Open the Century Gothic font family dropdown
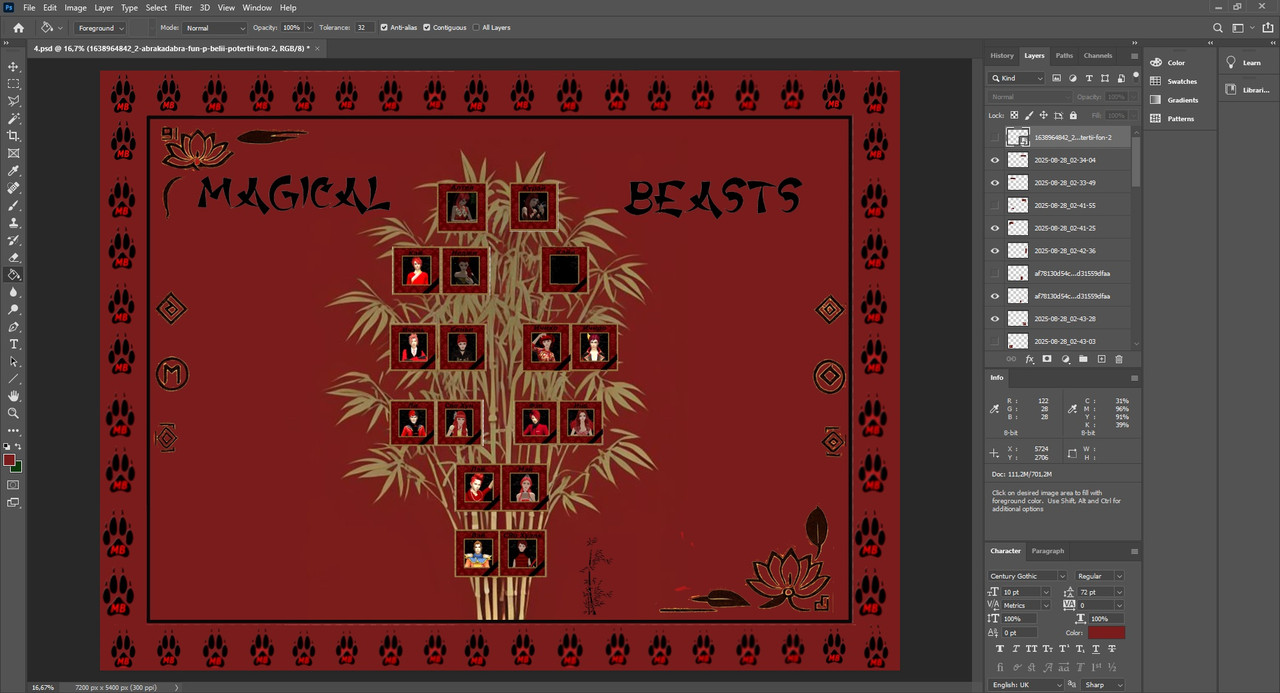 [x=1027, y=576]
